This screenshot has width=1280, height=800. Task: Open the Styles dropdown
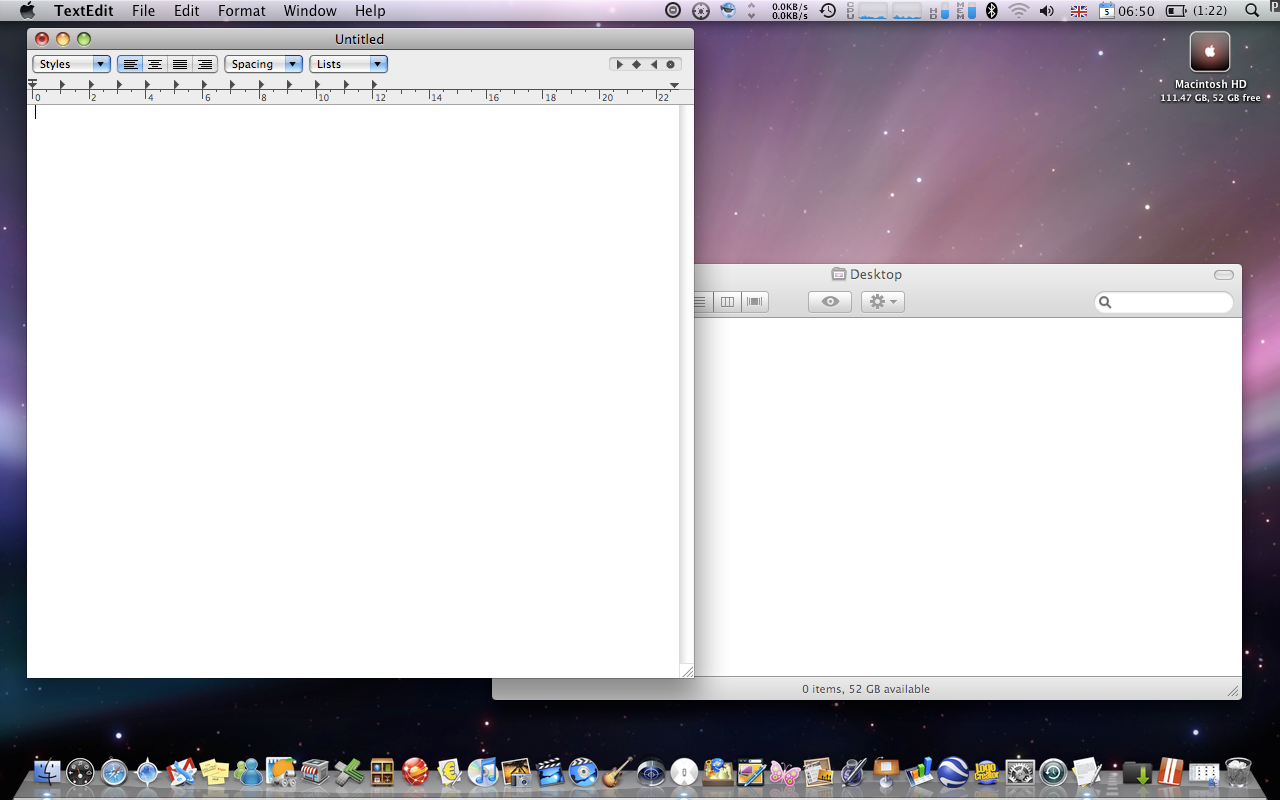click(71, 64)
